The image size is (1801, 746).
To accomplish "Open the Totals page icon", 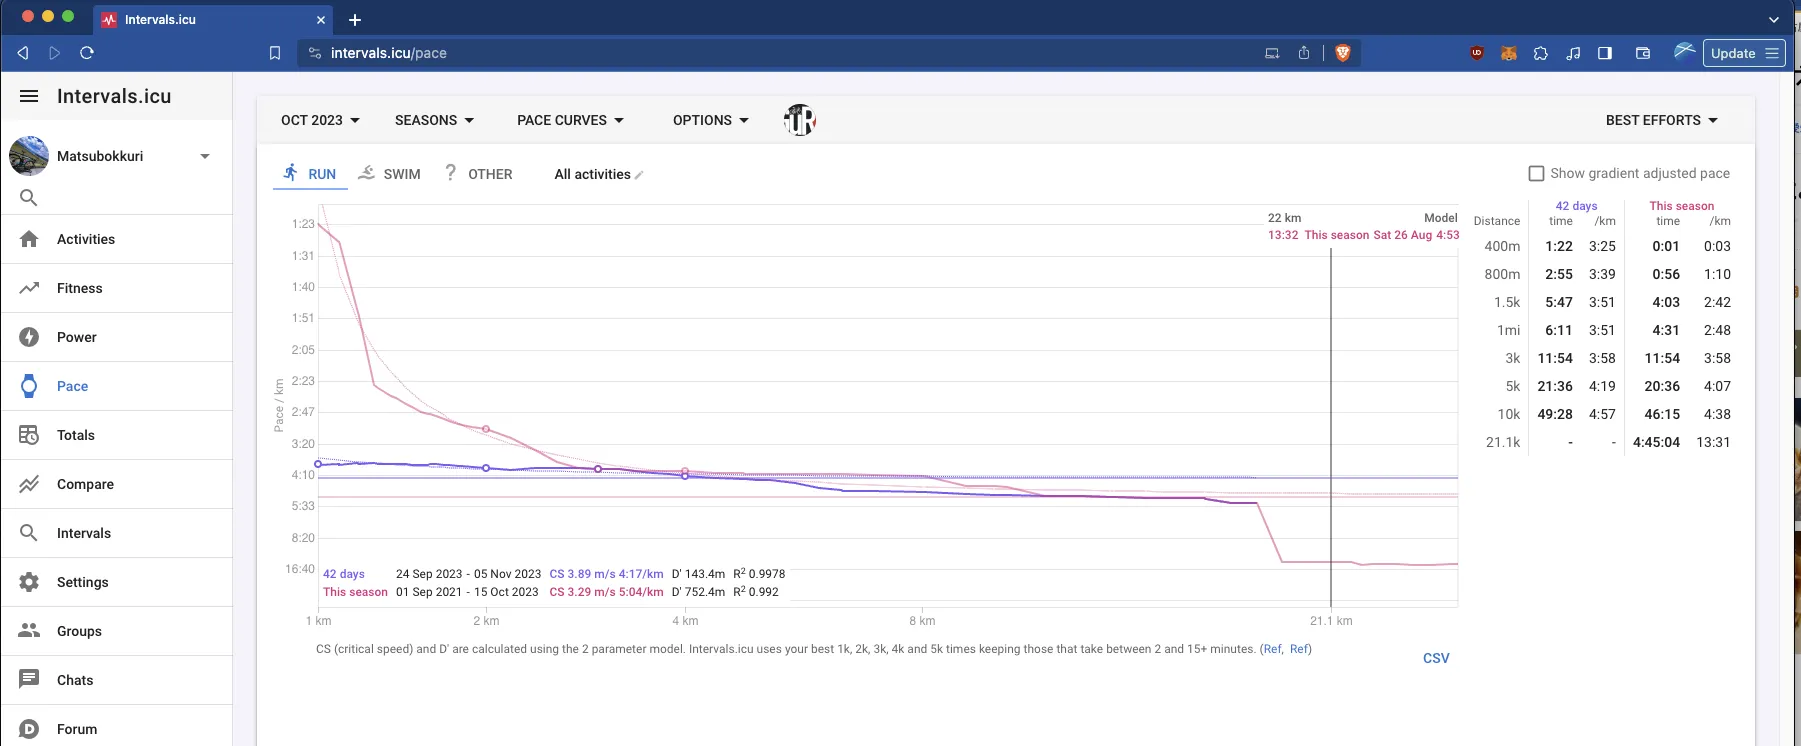I will pyautogui.click(x=29, y=435).
